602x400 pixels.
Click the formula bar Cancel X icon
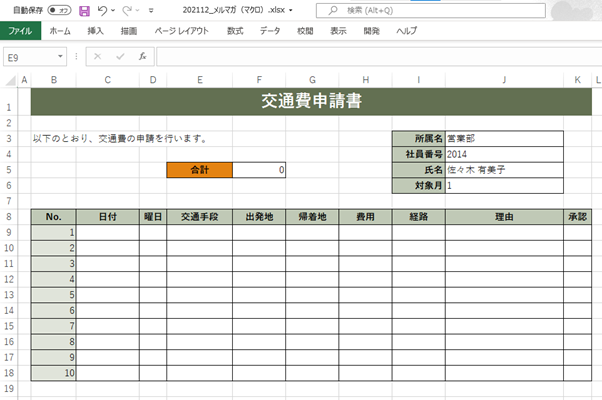(x=97, y=57)
